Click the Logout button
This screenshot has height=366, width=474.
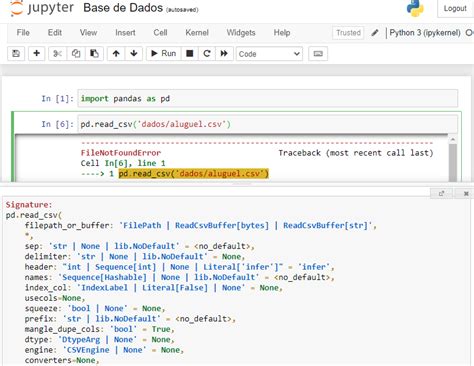pos(455,8)
